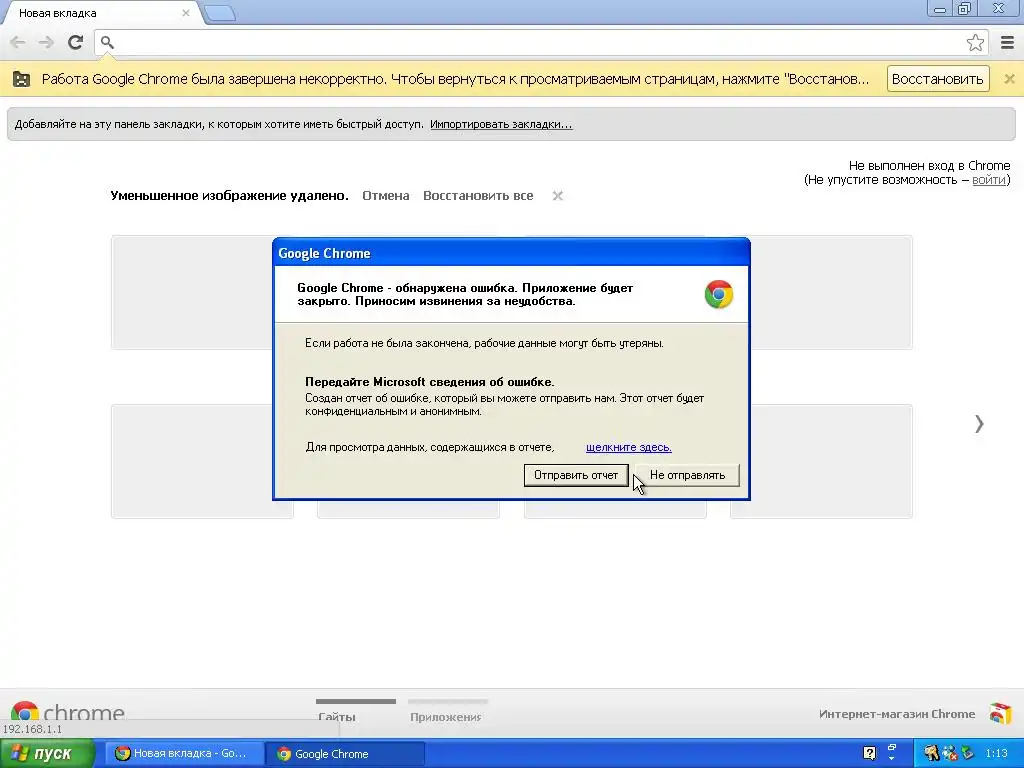Bookmark the page with the star icon
The image size is (1024, 768).
[x=975, y=42]
